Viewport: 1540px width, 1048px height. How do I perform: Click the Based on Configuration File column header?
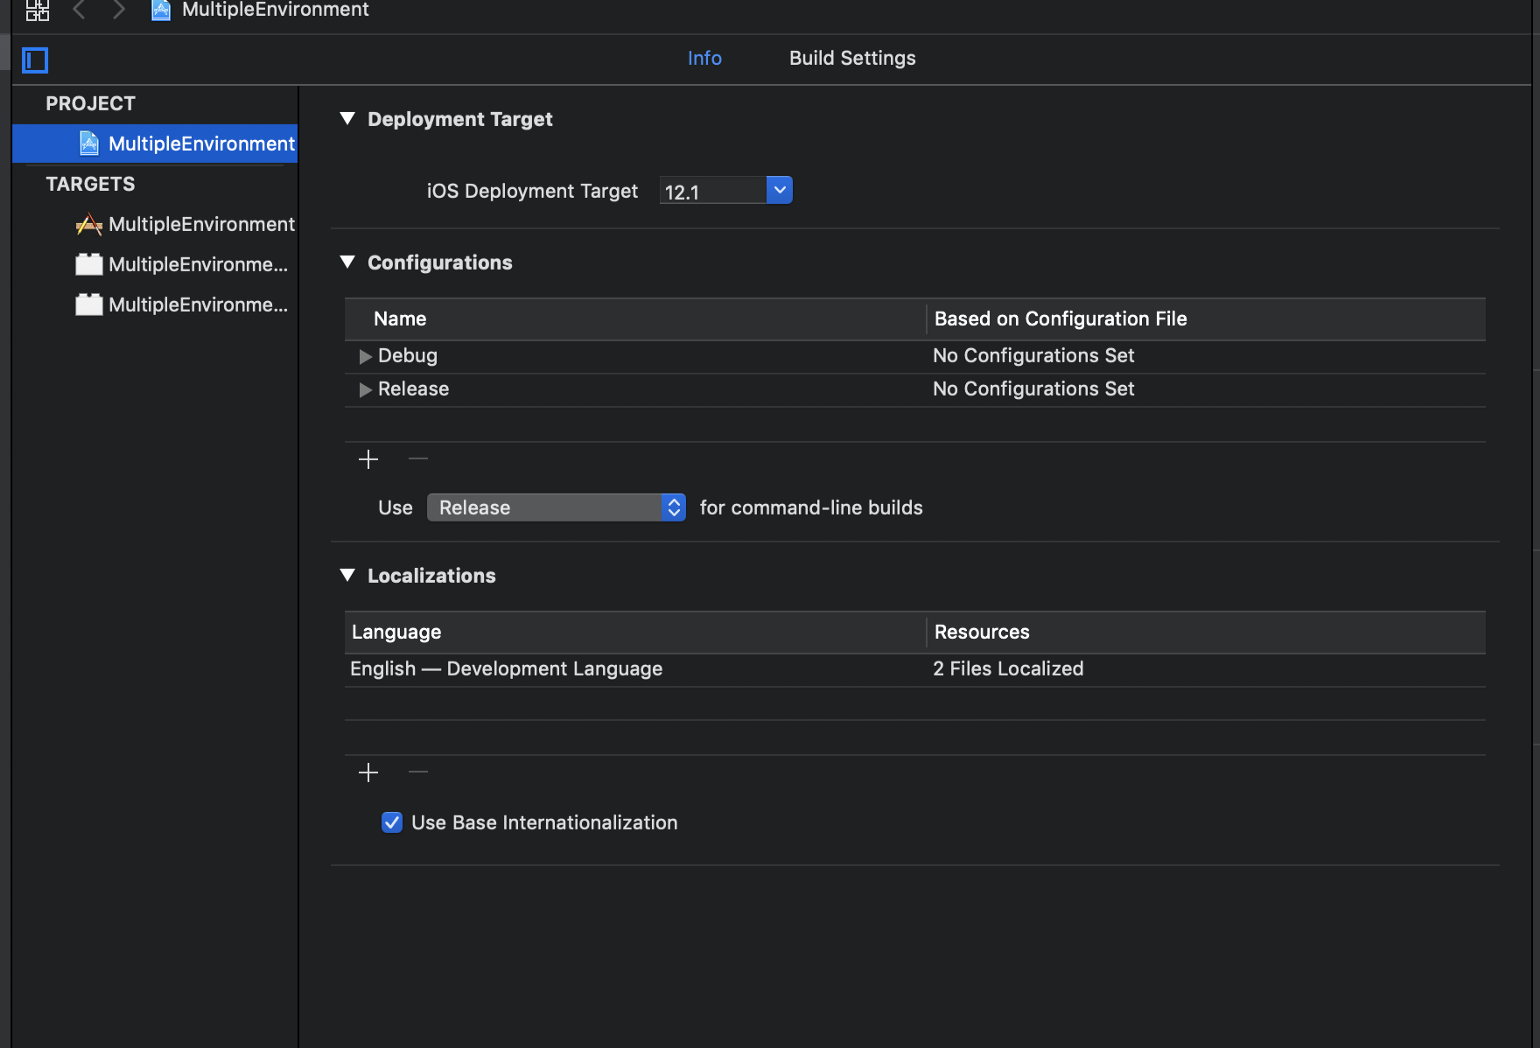coord(1060,319)
